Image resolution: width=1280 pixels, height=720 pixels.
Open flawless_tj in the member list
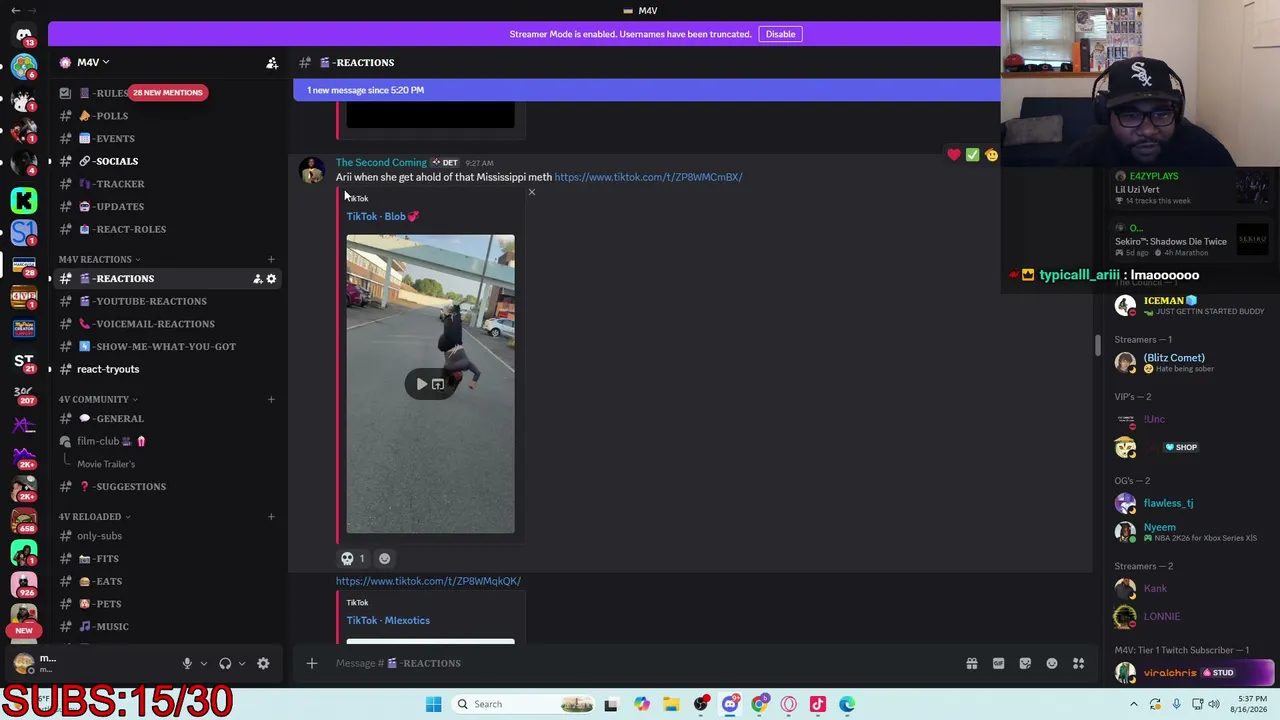click(x=1168, y=503)
